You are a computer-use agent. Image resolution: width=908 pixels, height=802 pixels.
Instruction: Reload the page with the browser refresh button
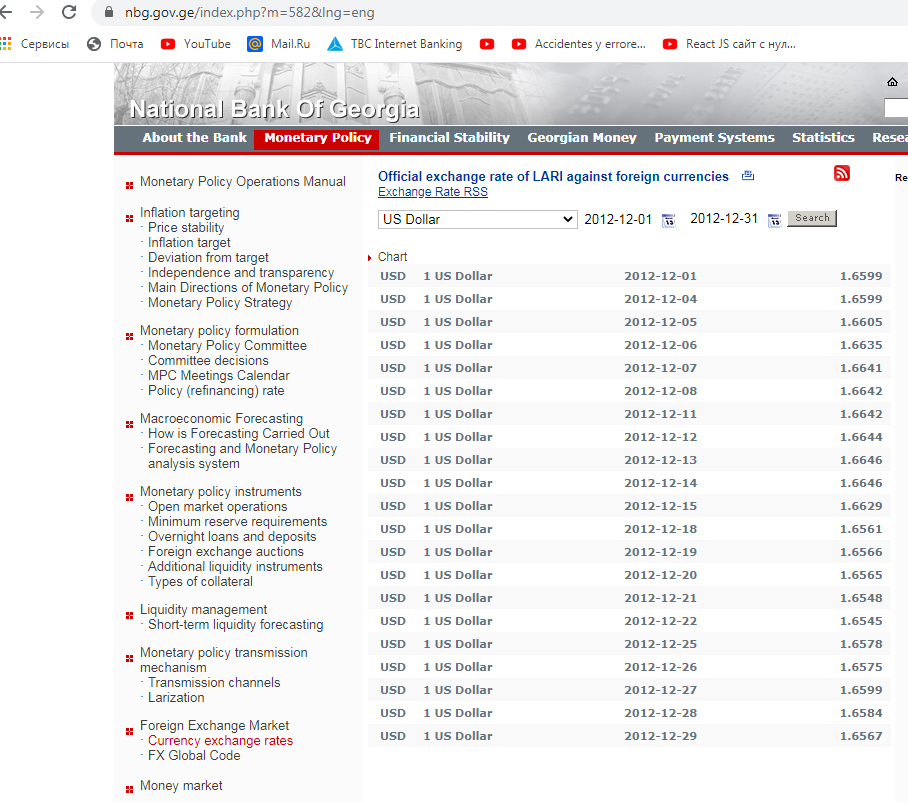pos(69,12)
